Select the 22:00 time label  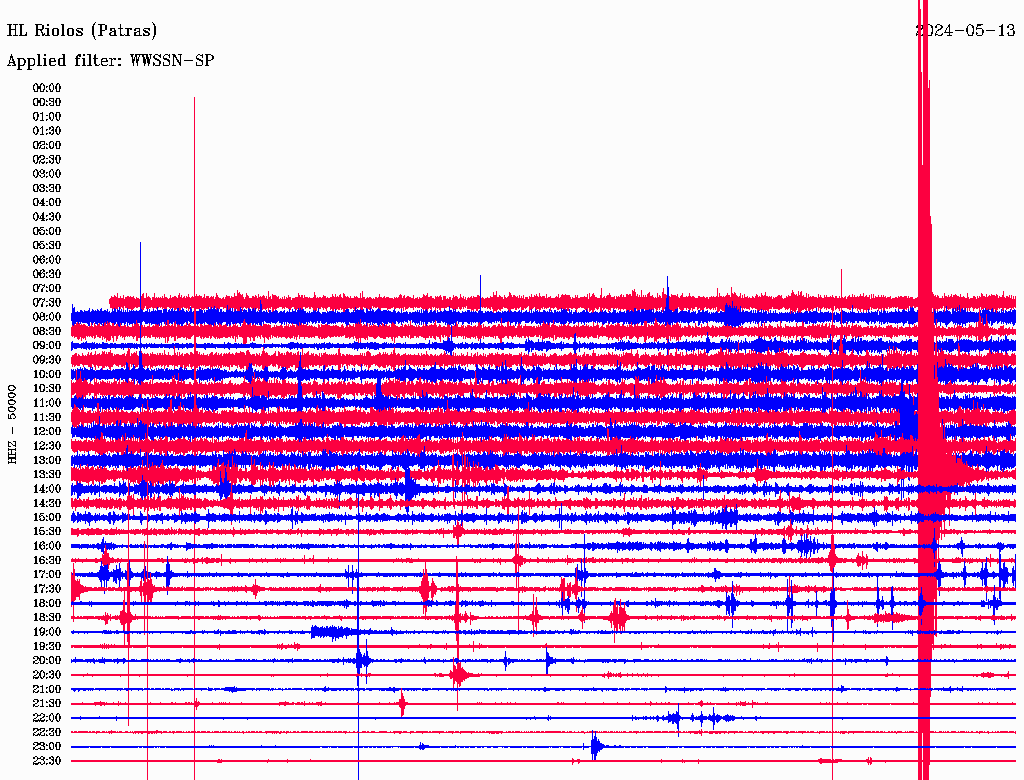pyautogui.click(x=47, y=718)
